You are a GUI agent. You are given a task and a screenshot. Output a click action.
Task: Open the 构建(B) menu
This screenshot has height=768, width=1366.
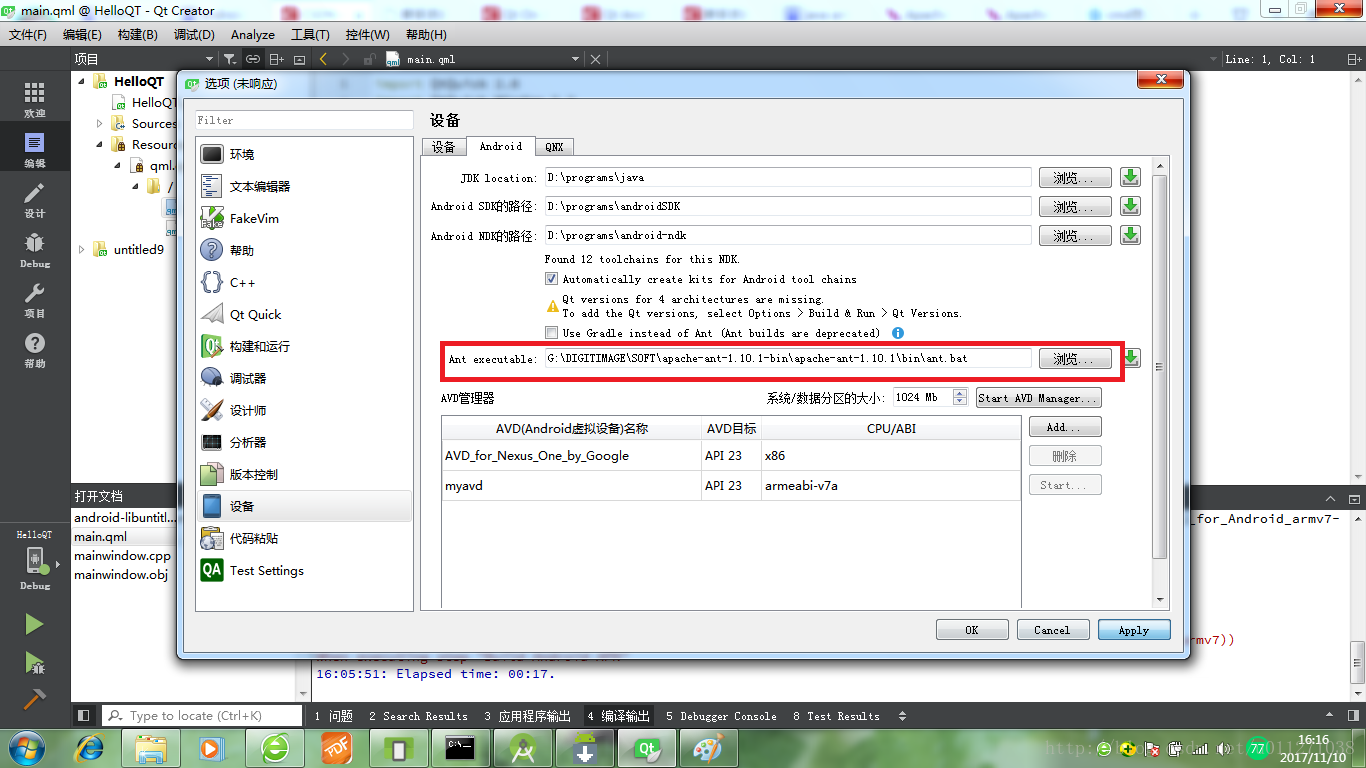coord(137,34)
